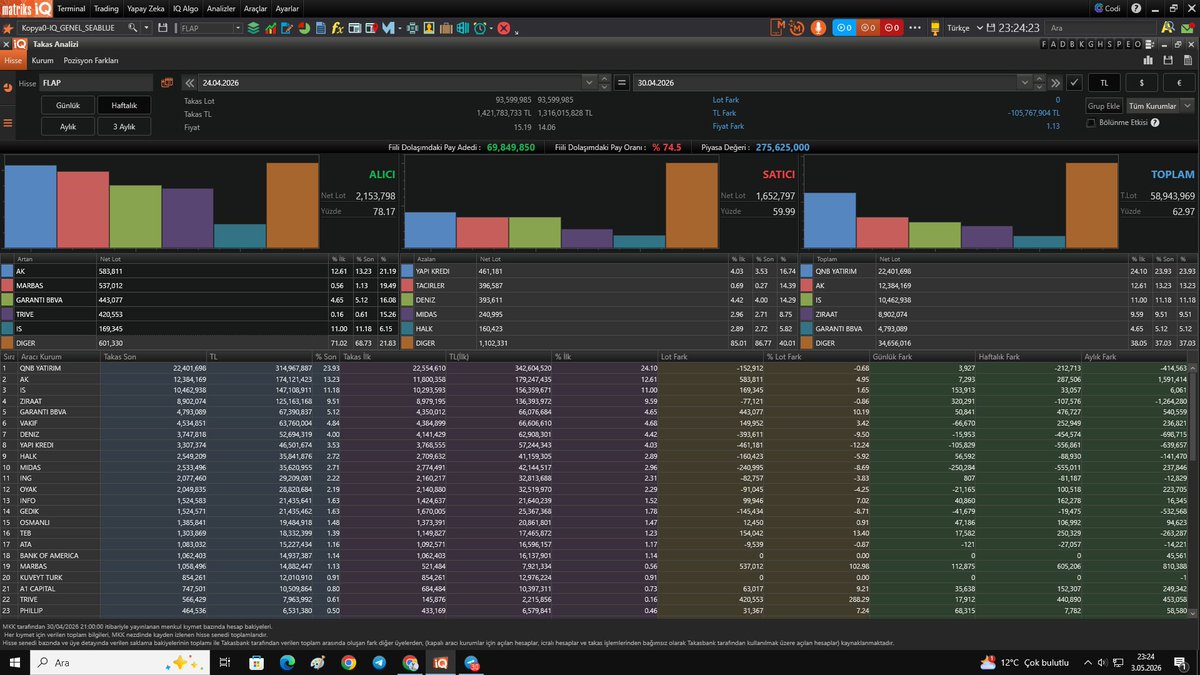
Task: Click the orange symbol picker icon beside FLAP
Action: [167, 82]
